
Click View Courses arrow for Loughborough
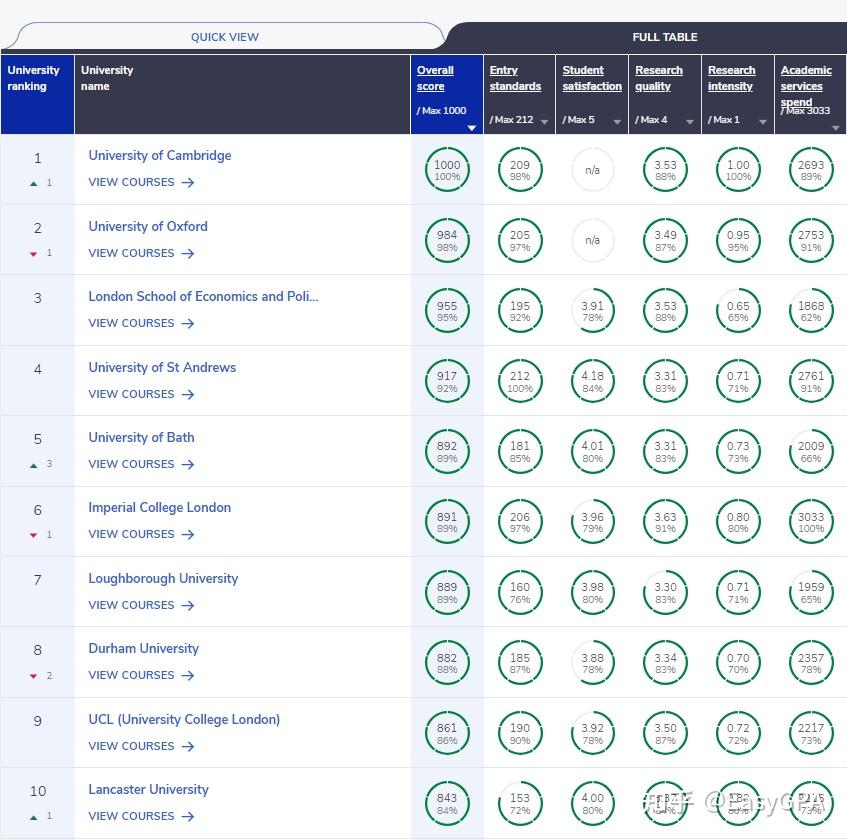pyautogui.click(x=188, y=605)
